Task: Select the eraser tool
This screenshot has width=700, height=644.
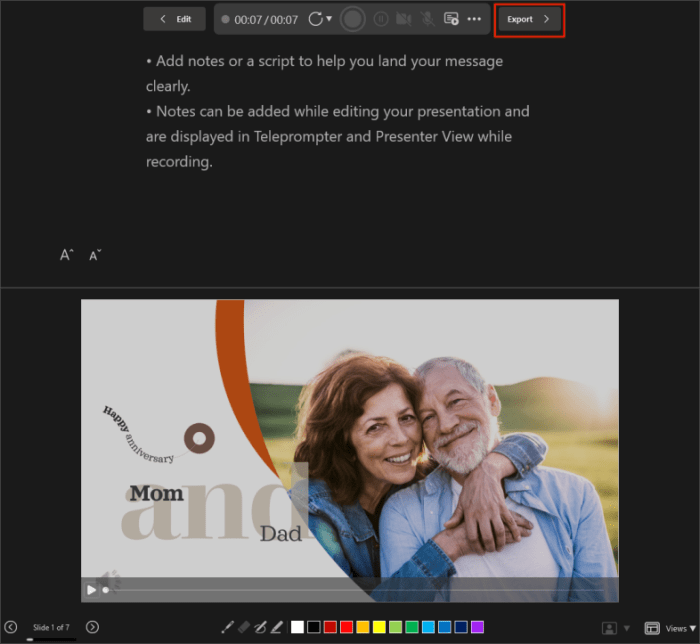Action: (243, 627)
